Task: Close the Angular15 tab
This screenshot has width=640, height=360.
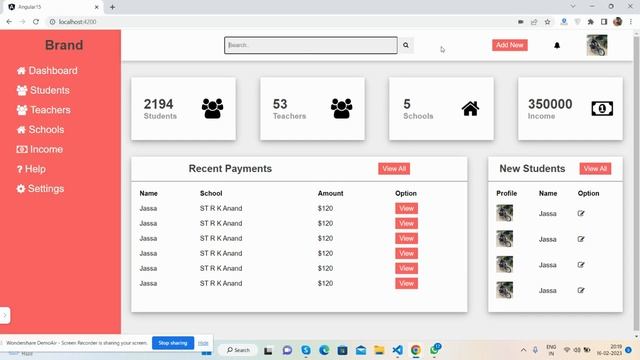Action: click(97, 7)
